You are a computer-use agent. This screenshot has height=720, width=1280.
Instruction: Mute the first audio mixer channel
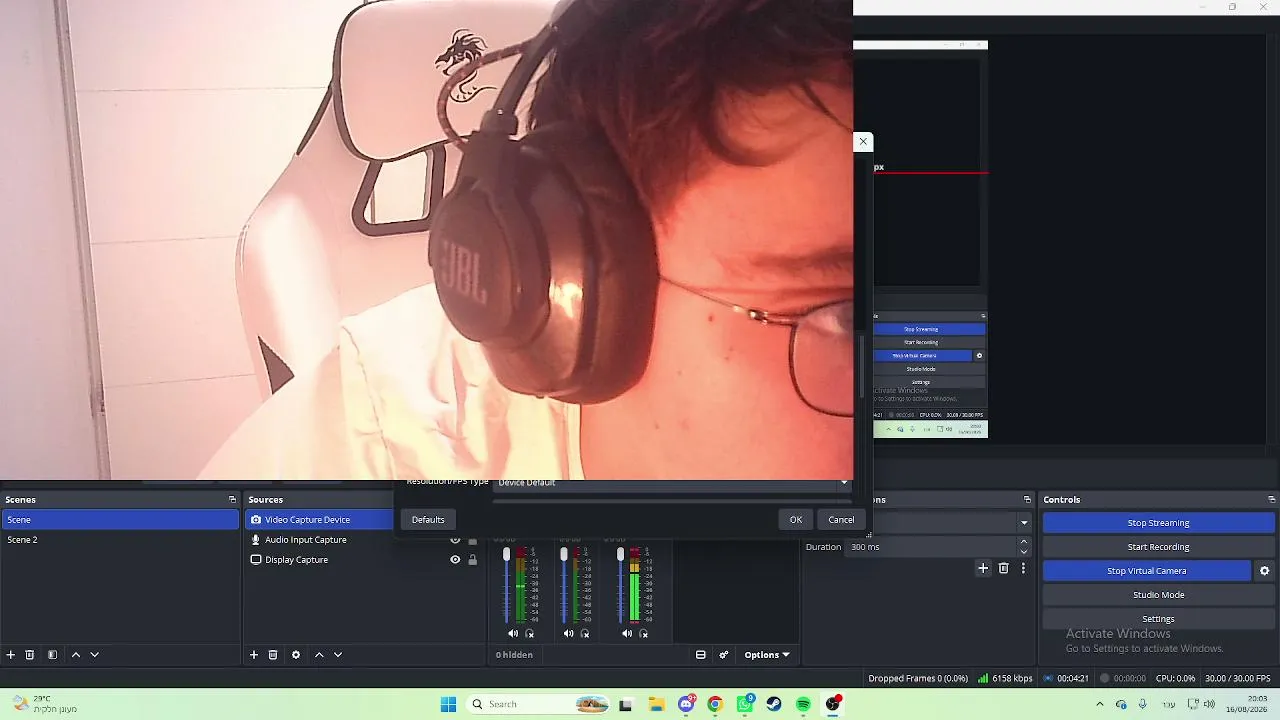[x=513, y=634]
